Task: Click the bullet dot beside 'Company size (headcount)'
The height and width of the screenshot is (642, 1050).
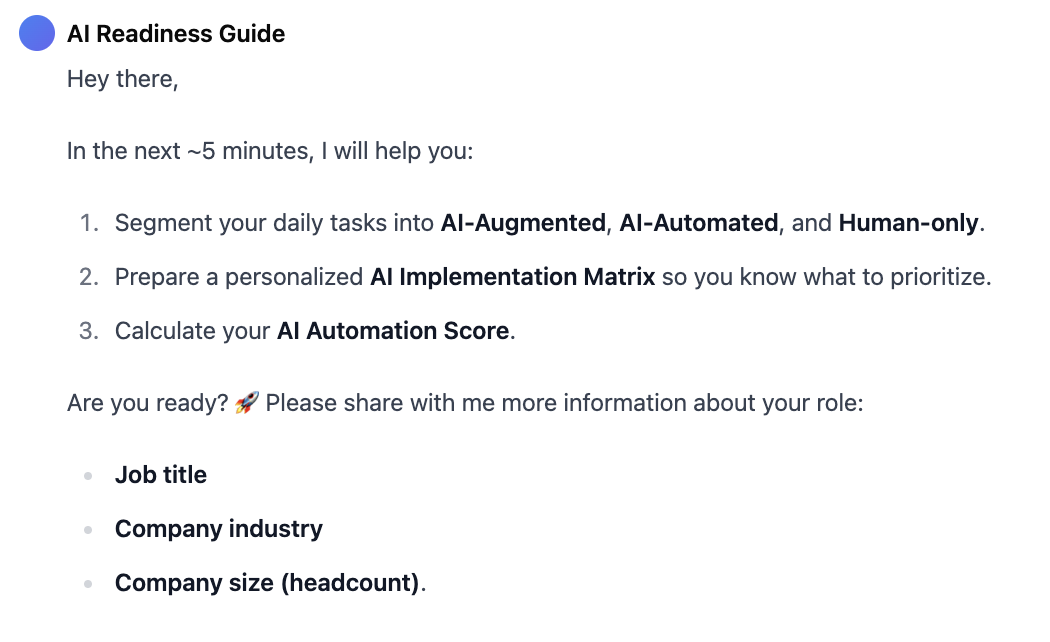Action: pyautogui.click(x=88, y=584)
